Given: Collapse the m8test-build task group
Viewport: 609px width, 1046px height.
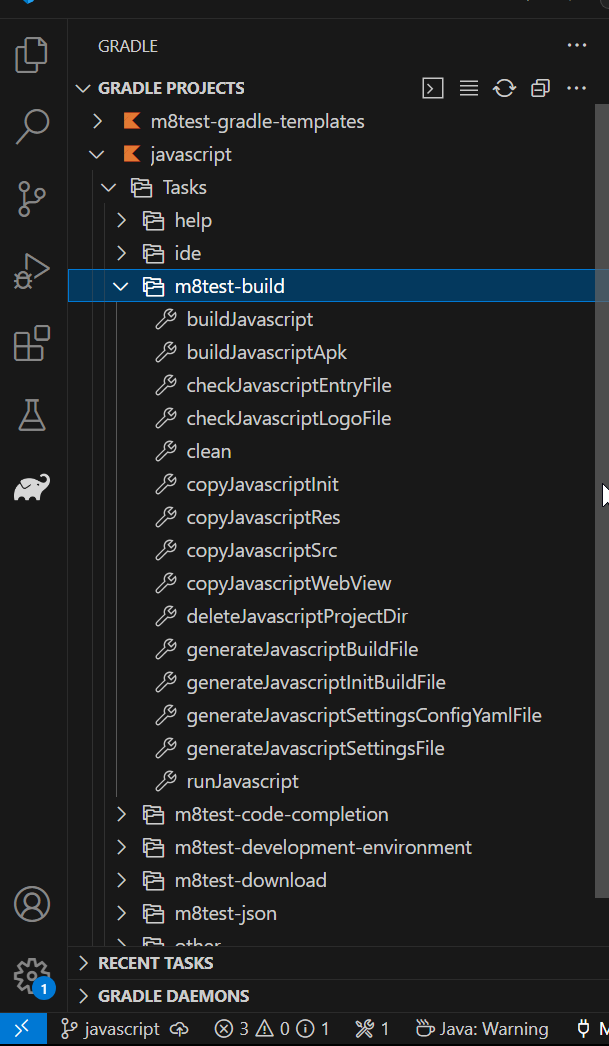Looking at the screenshot, I should click(121, 287).
